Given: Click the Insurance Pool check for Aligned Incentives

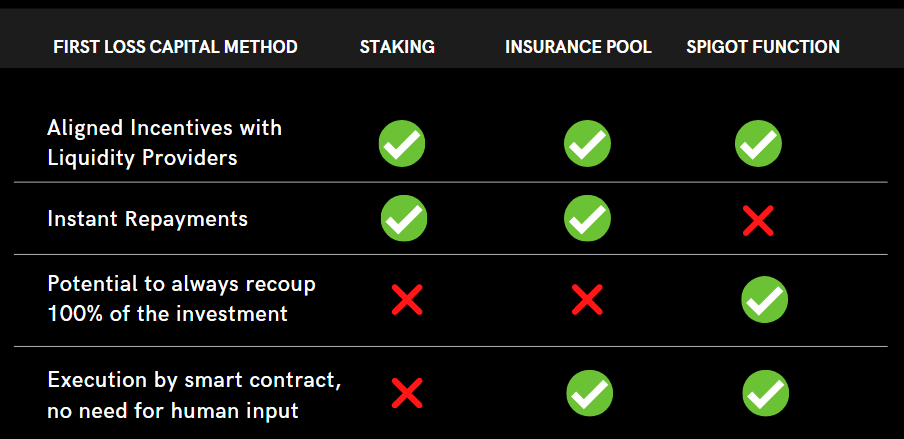Looking at the screenshot, I should (587, 144).
